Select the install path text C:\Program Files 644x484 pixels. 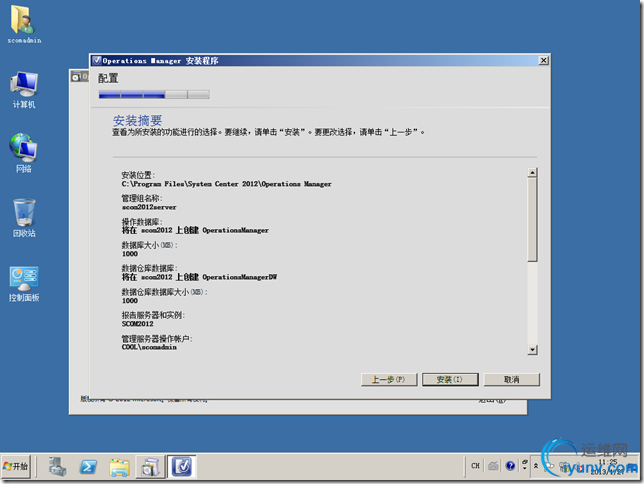(x=227, y=184)
